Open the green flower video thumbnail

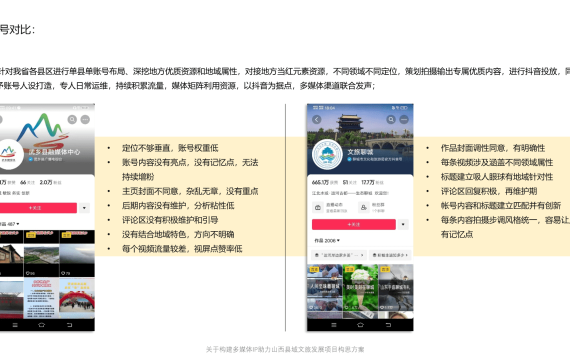pyautogui.click(x=360, y=287)
